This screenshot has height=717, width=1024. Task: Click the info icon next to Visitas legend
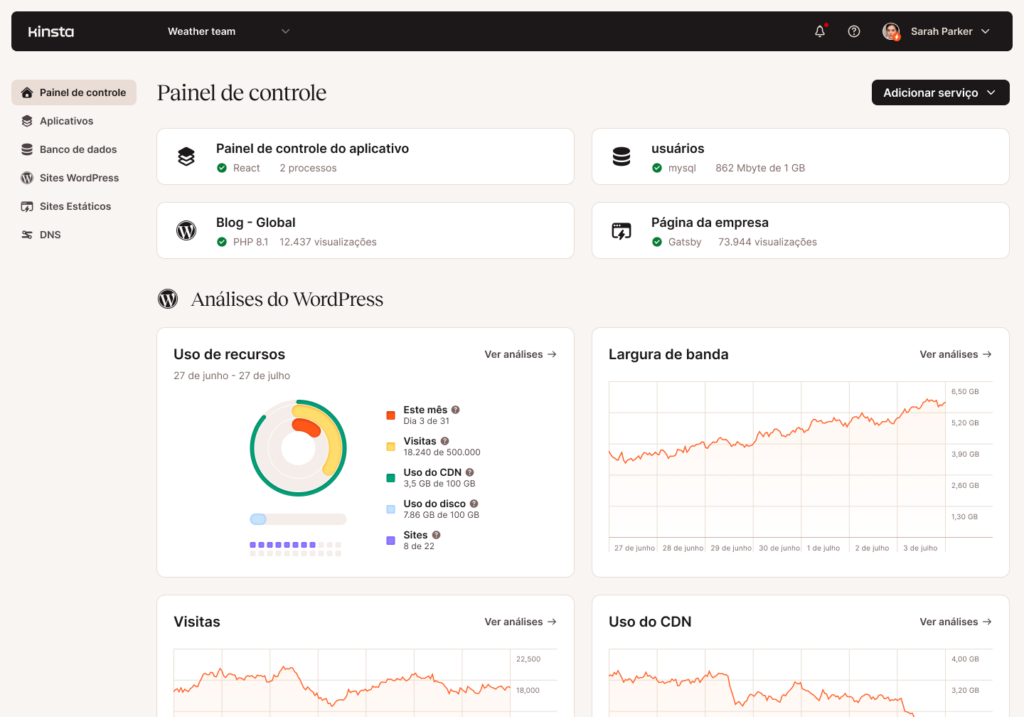pos(445,441)
